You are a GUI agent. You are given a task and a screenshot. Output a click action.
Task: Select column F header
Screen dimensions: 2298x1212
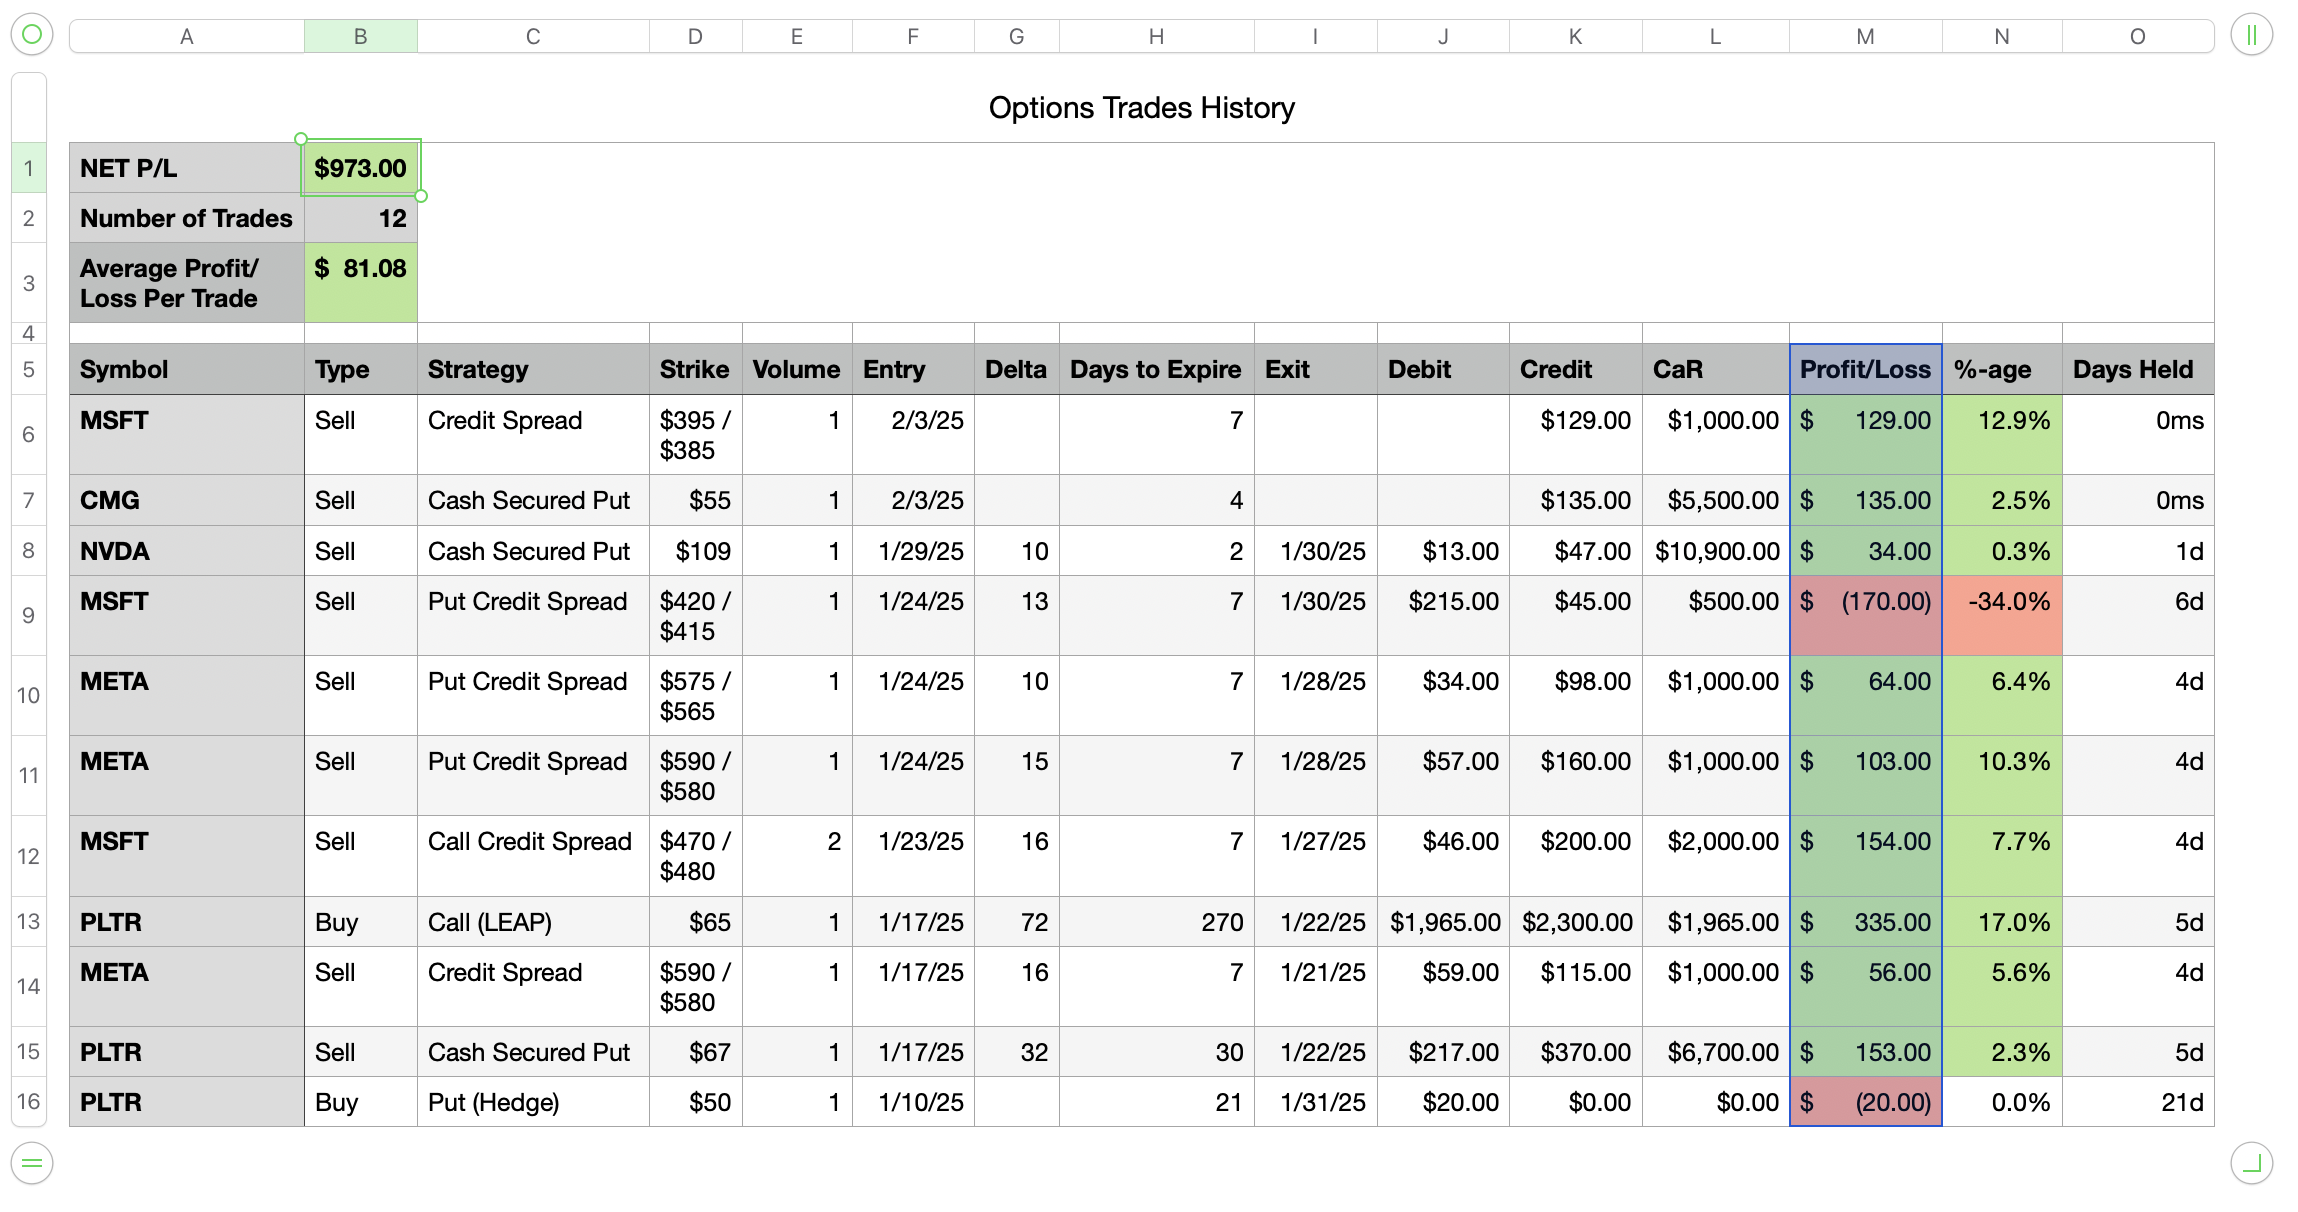point(913,37)
